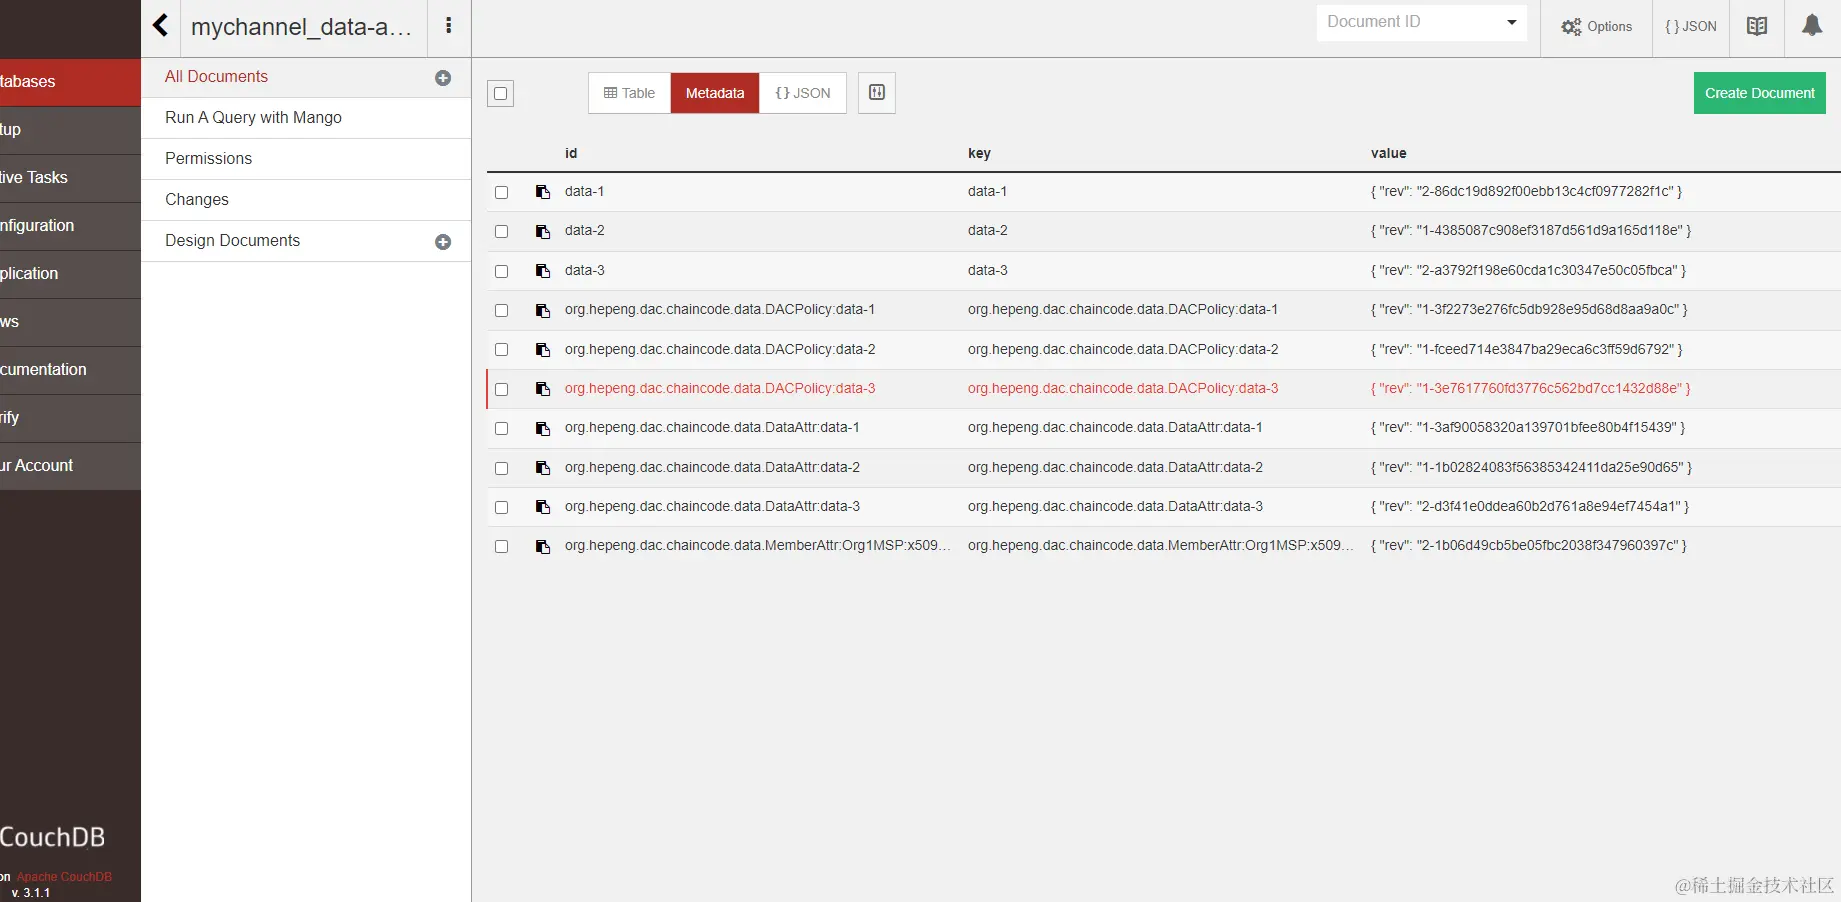Open DACPolicy:data-1 document id
The width and height of the screenshot is (1841, 902).
(x=720, y=310)
